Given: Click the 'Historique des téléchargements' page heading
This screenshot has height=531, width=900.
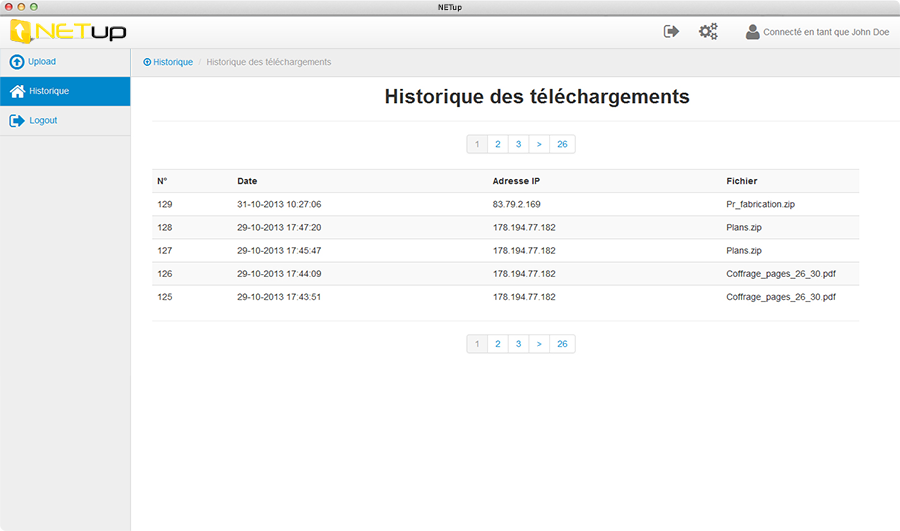Looking at the screenshot, I should pyautogui.click(x=537, y=96).
